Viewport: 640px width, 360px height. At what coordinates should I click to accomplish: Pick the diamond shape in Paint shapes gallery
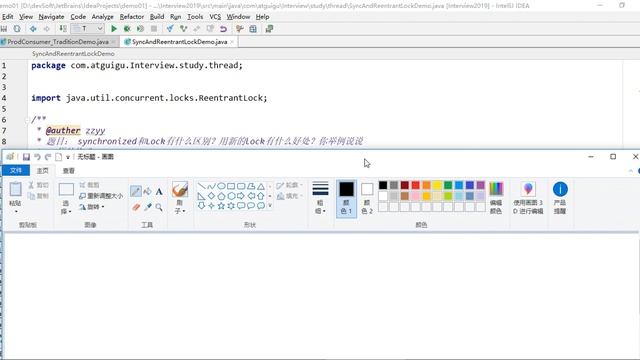click(x=211, y=196)
